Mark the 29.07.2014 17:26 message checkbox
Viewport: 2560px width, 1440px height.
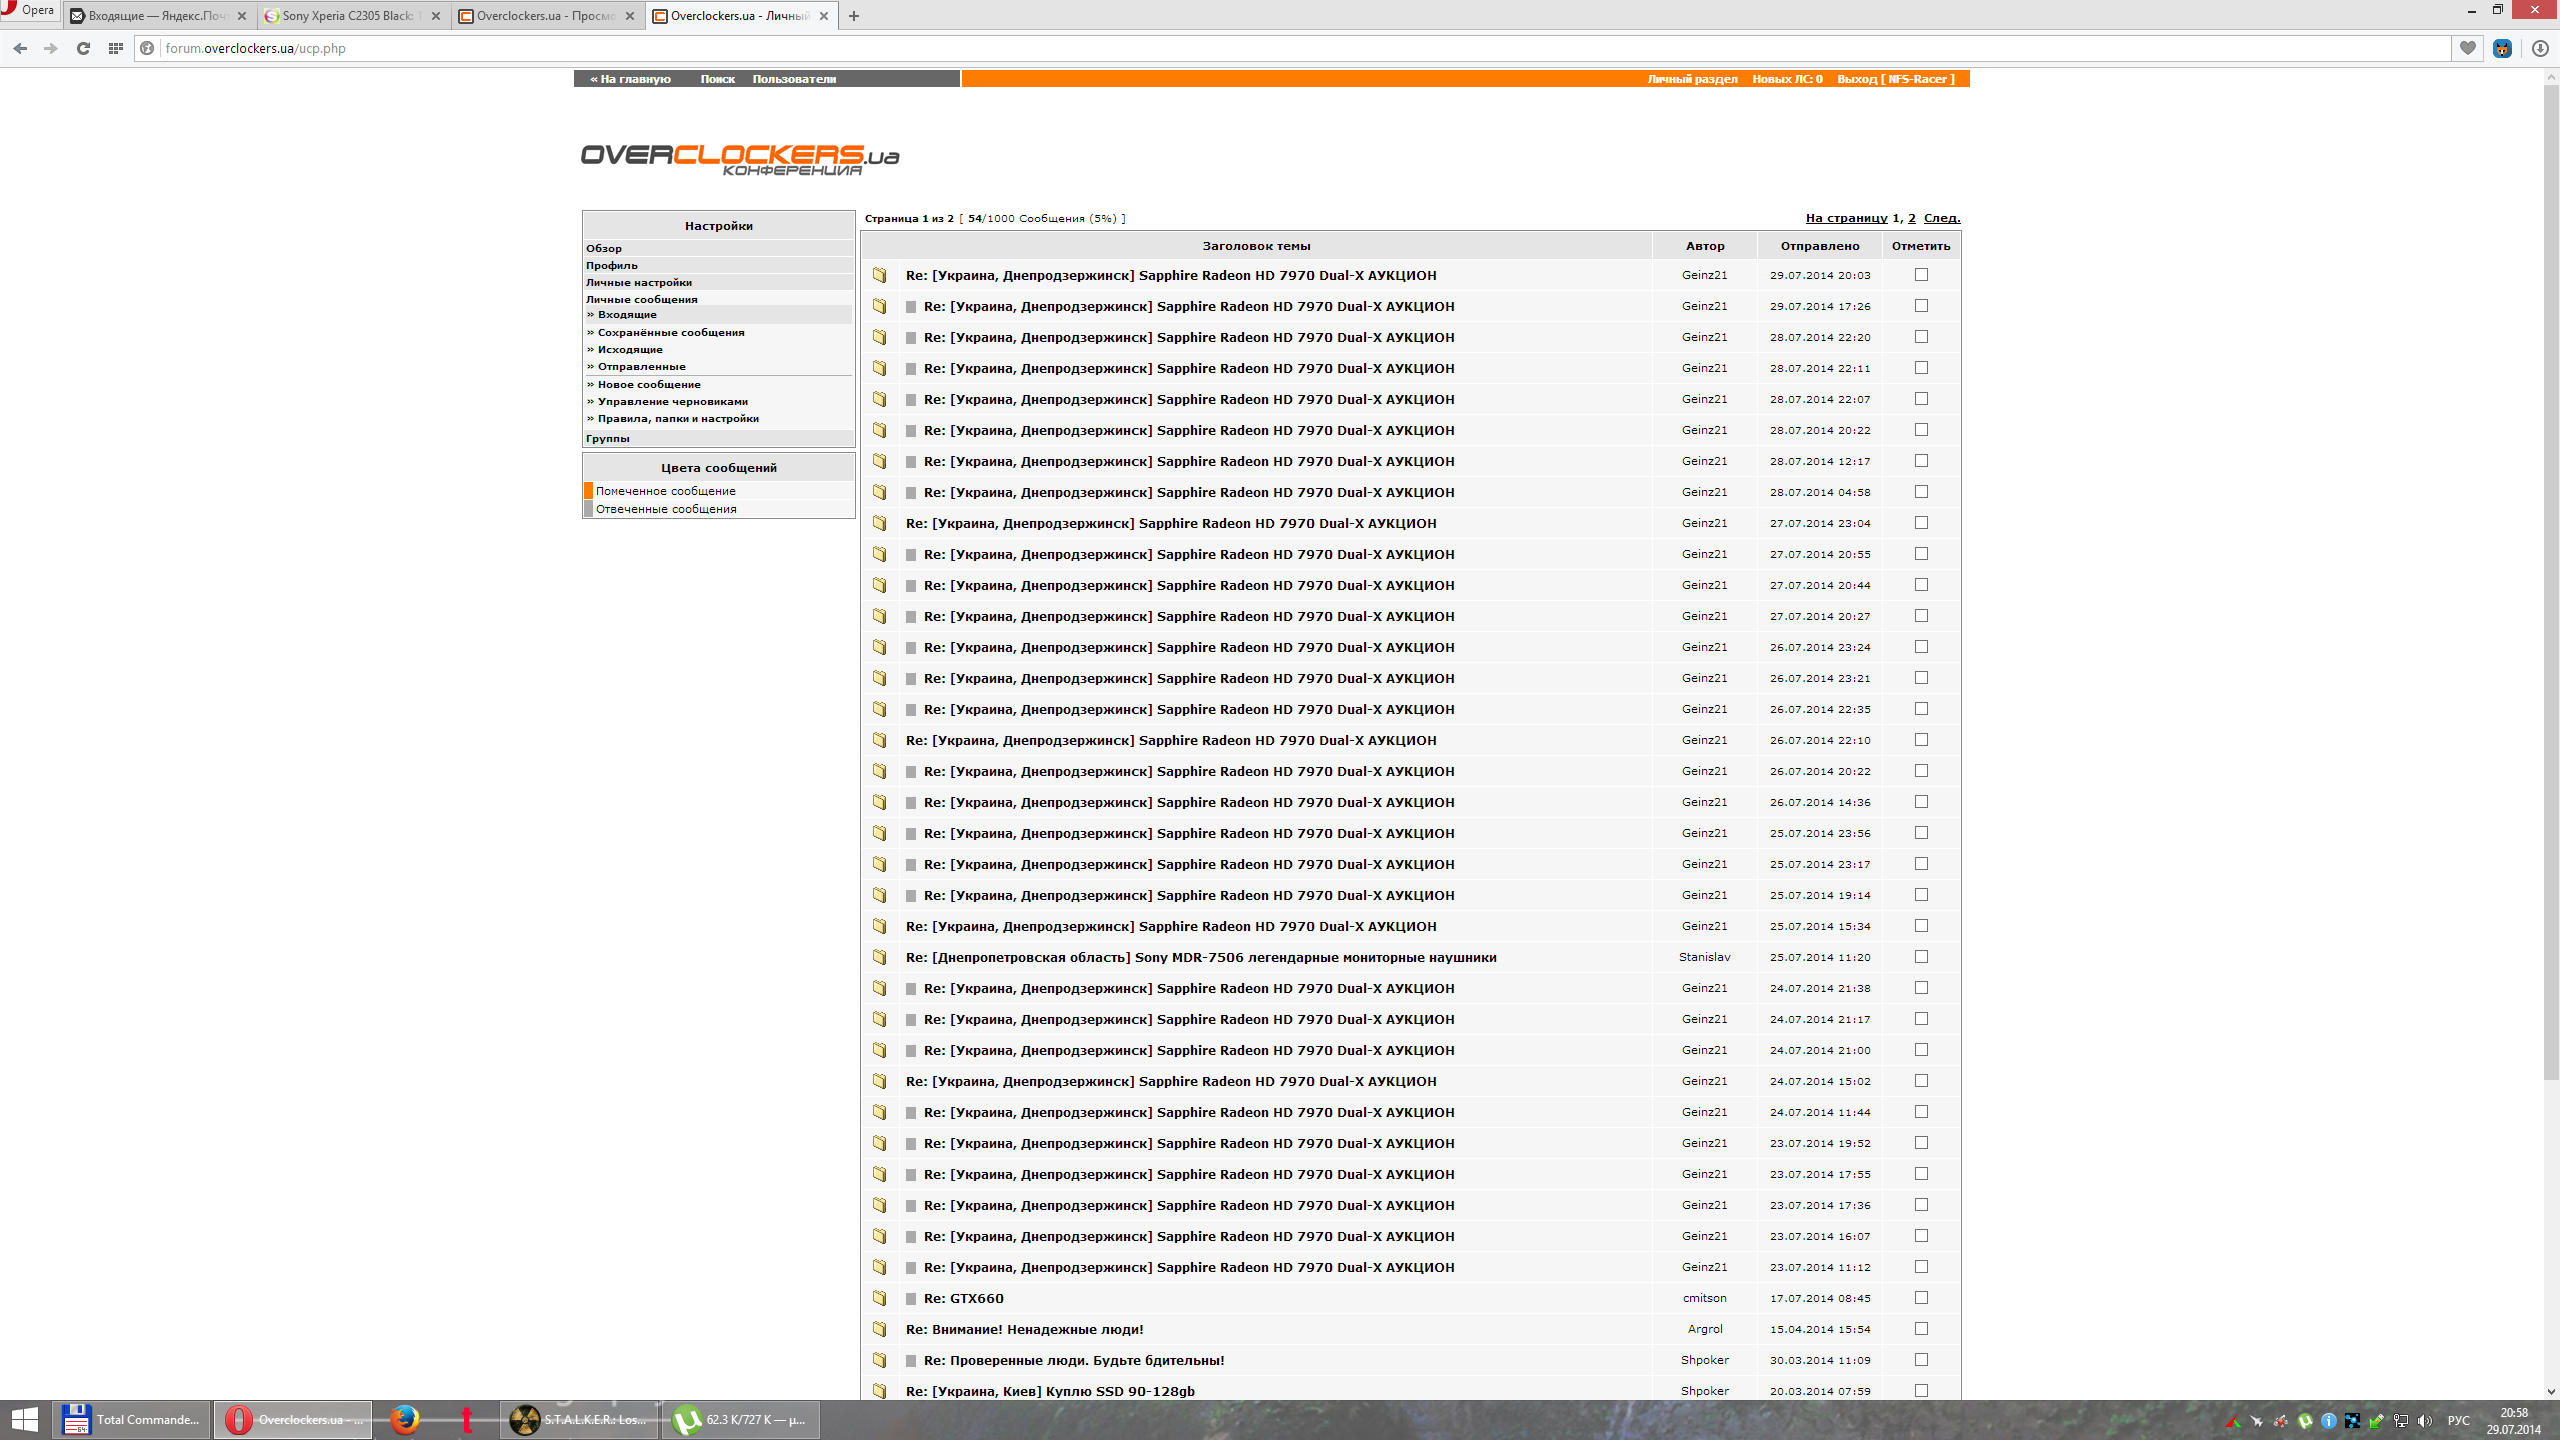tap(1921, 306)
